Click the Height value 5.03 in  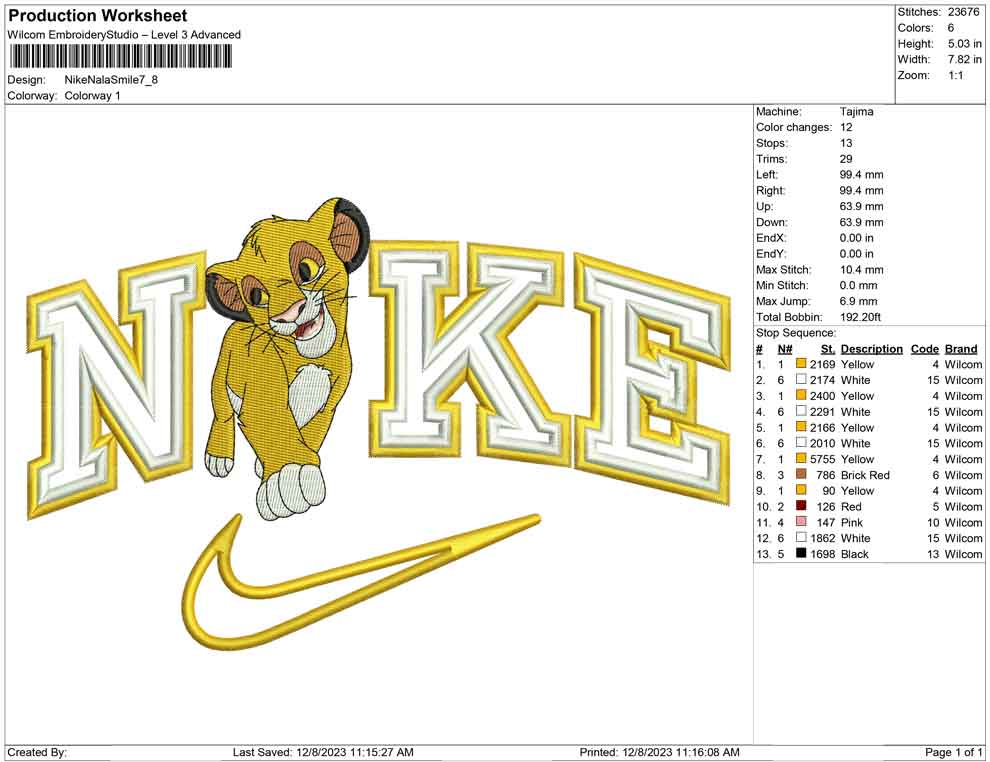pyautogui.click(x=964, y=44)
